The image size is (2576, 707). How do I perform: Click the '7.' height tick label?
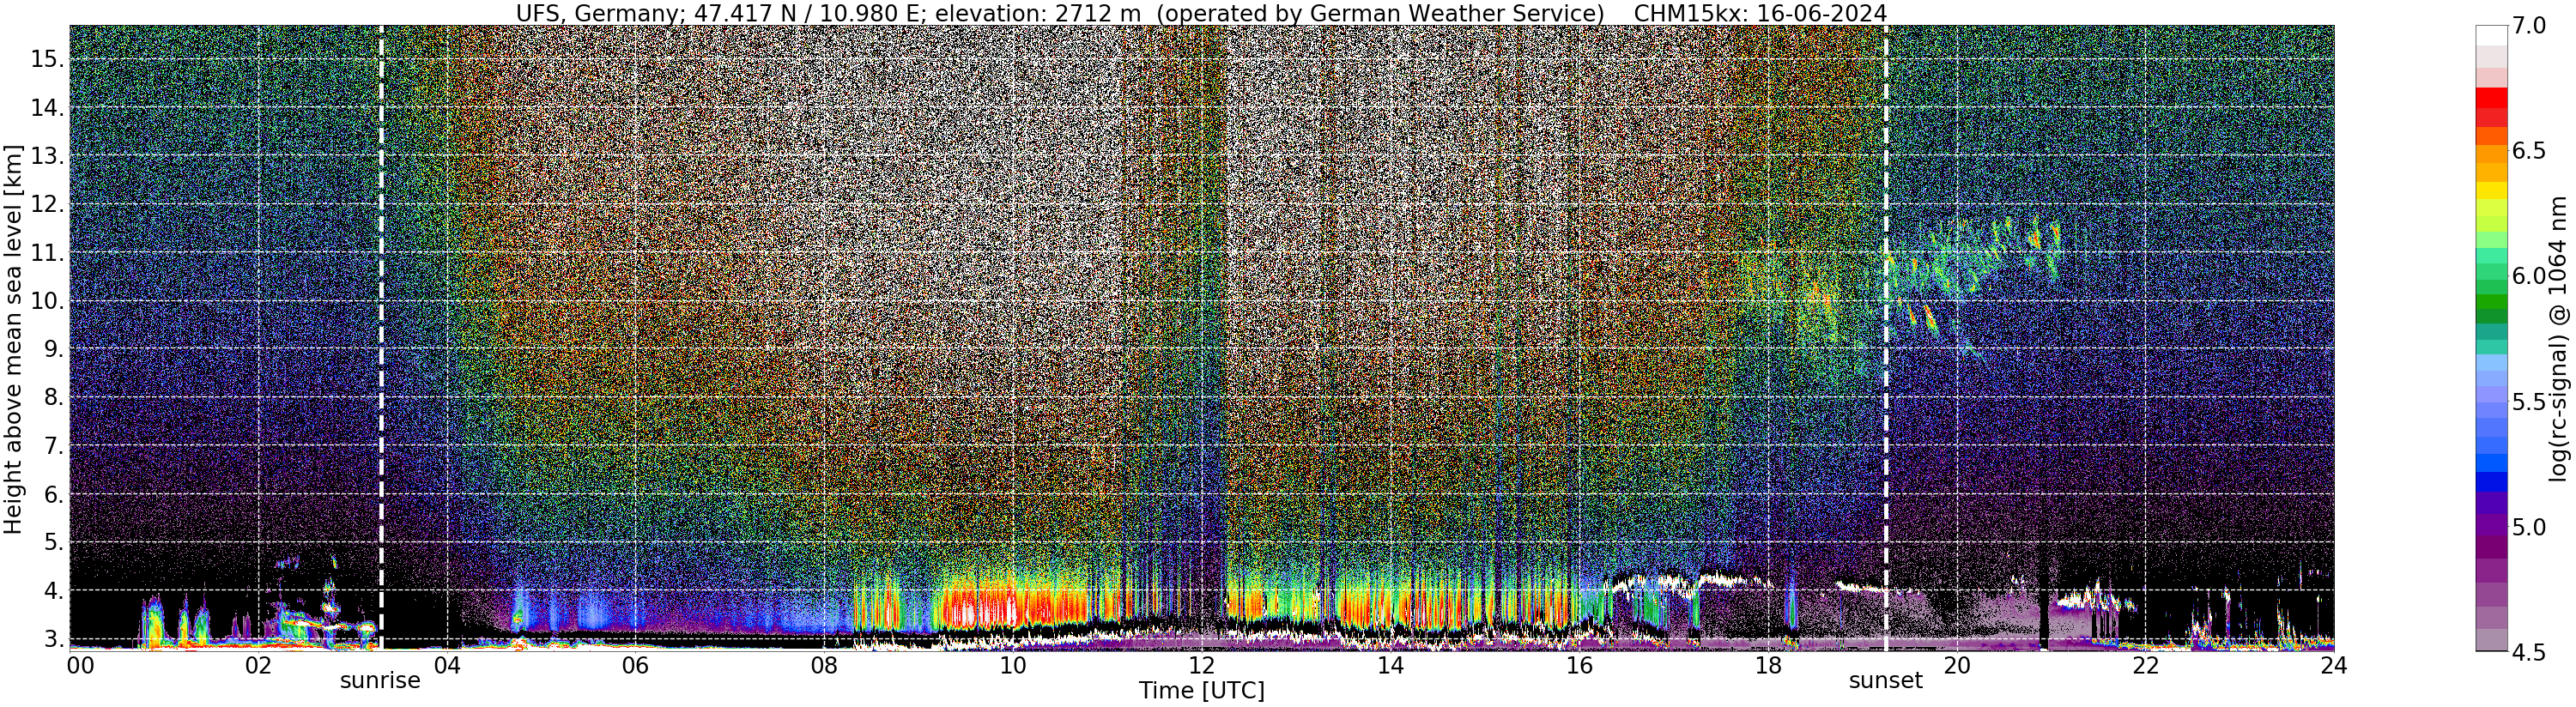[53, 446]
